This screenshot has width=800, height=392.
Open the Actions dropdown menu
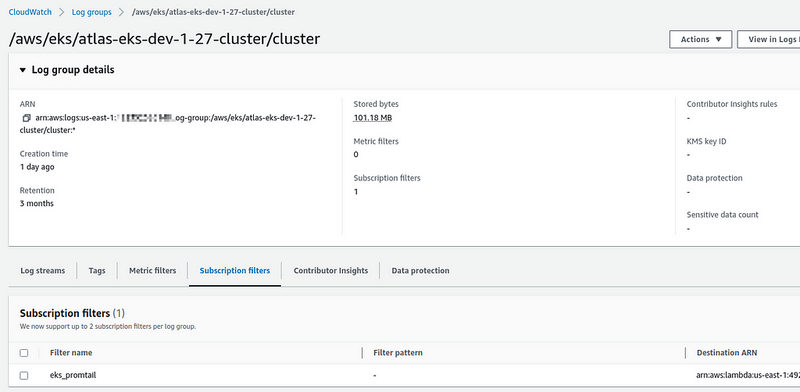pyautogui.click(x=701, y=39)
